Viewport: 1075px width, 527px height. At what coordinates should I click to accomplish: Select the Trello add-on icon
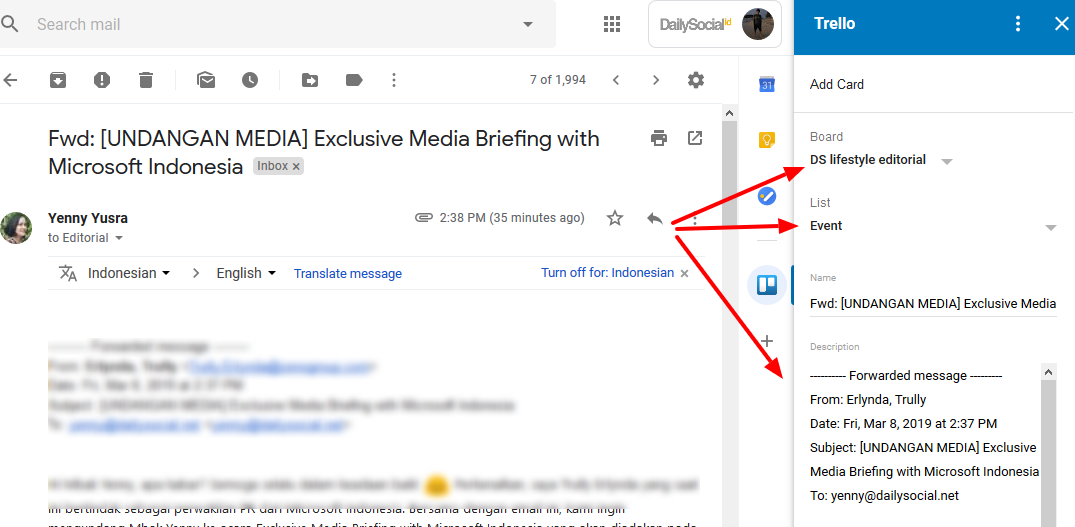tap(766, 284)
